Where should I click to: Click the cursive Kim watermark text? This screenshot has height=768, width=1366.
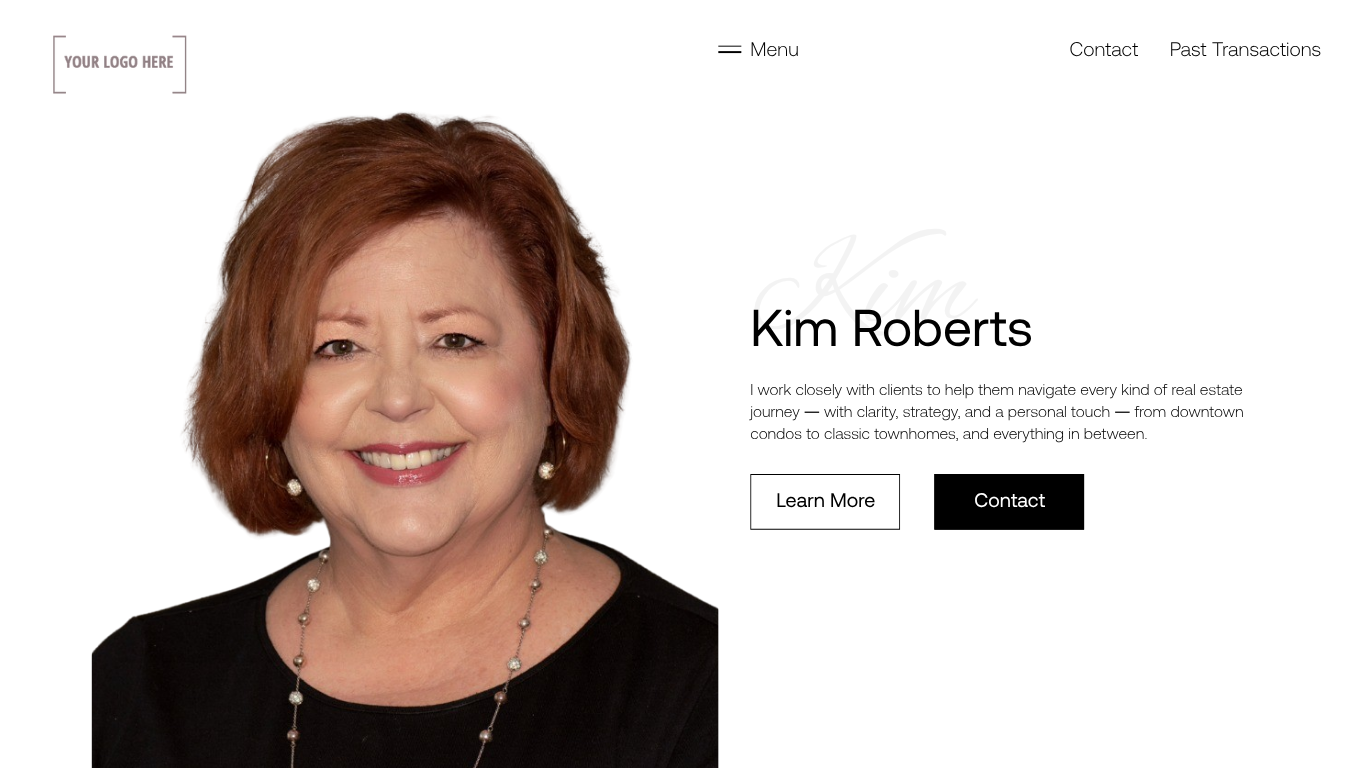pos(867,275)
